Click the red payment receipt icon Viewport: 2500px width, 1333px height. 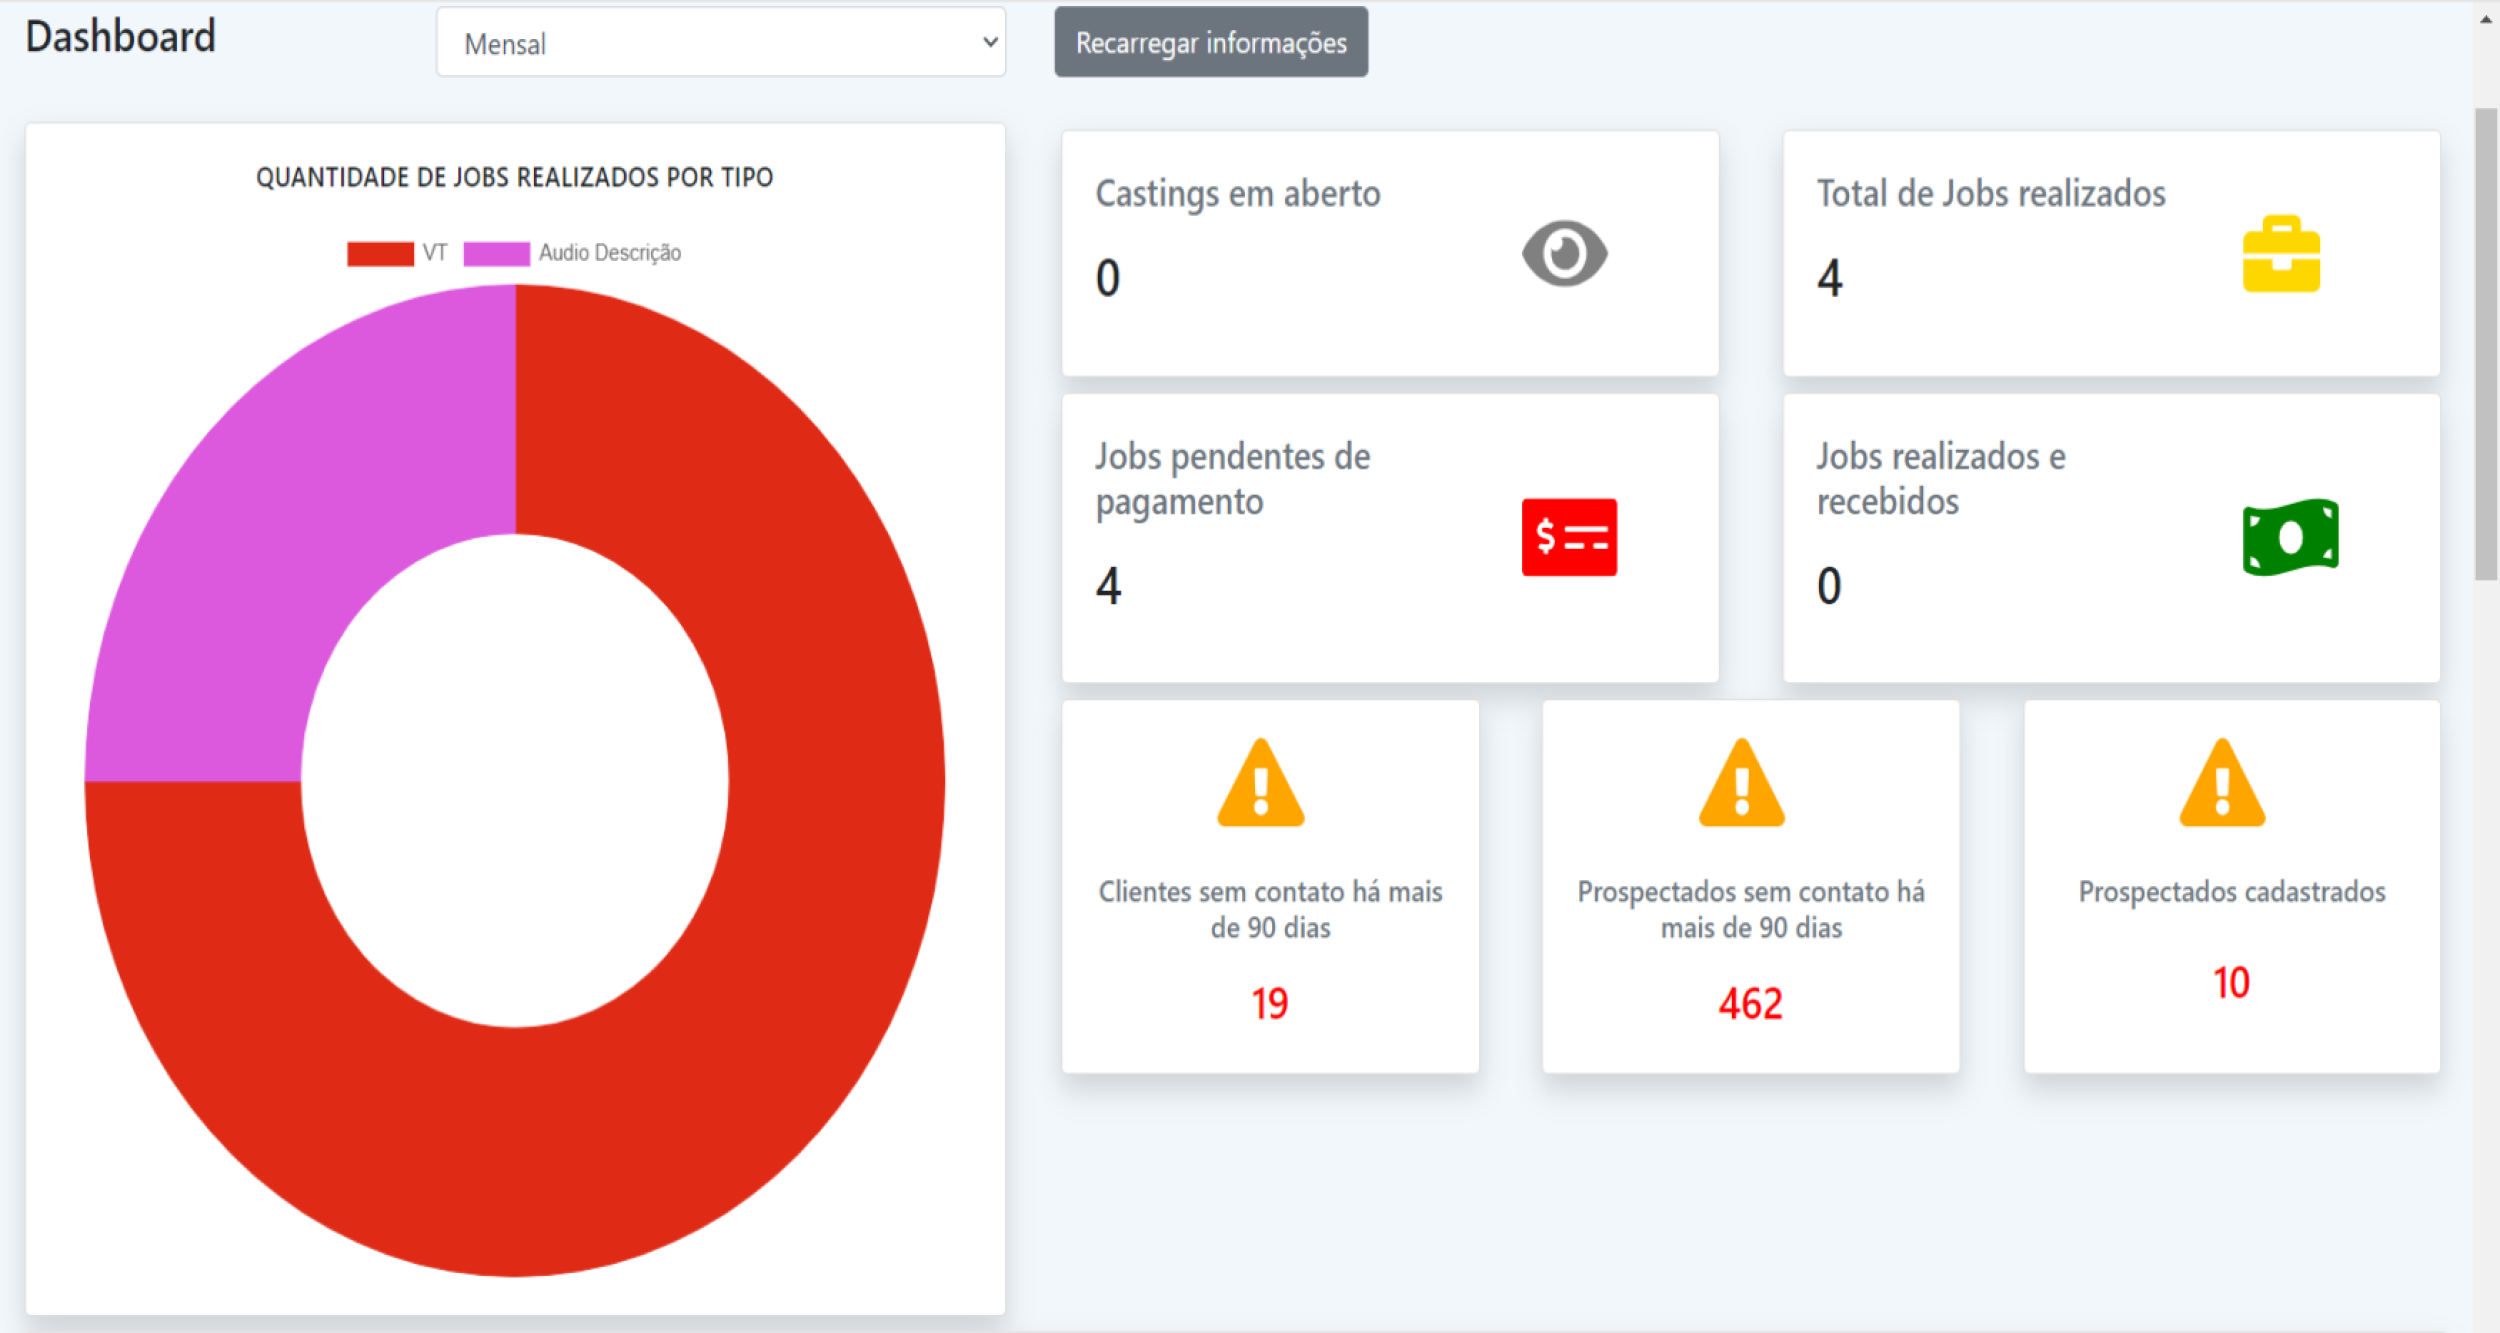tap(1569, 537)
